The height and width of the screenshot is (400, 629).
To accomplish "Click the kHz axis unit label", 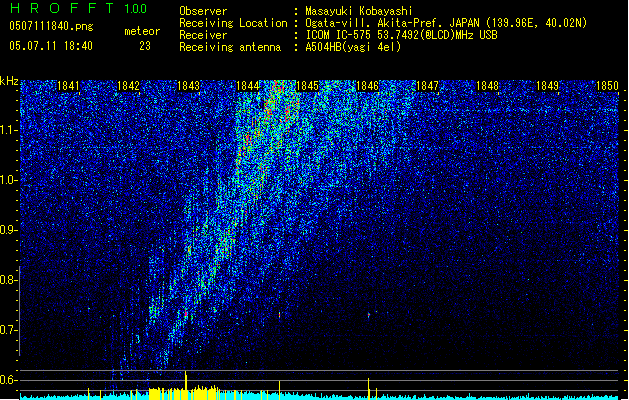I will (x=9, y=81).
